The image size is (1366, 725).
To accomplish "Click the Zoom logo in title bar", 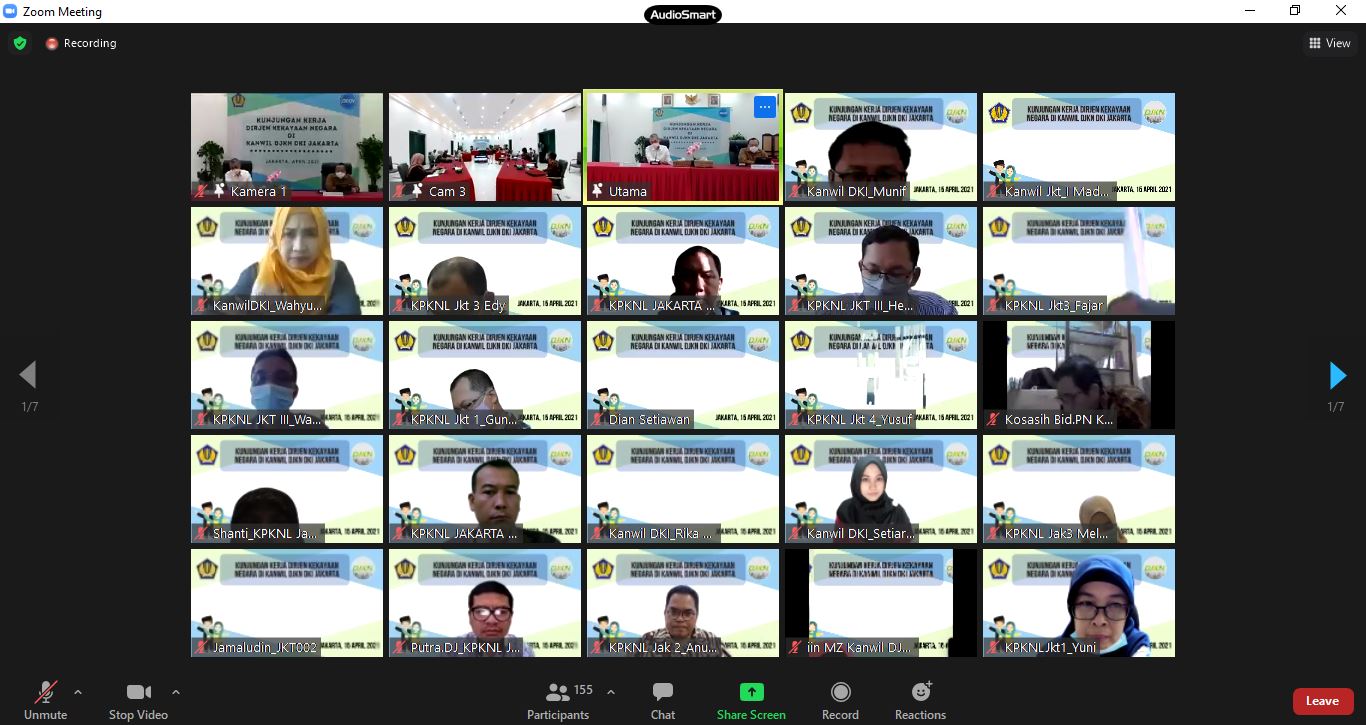I will [x=12, y=11].
